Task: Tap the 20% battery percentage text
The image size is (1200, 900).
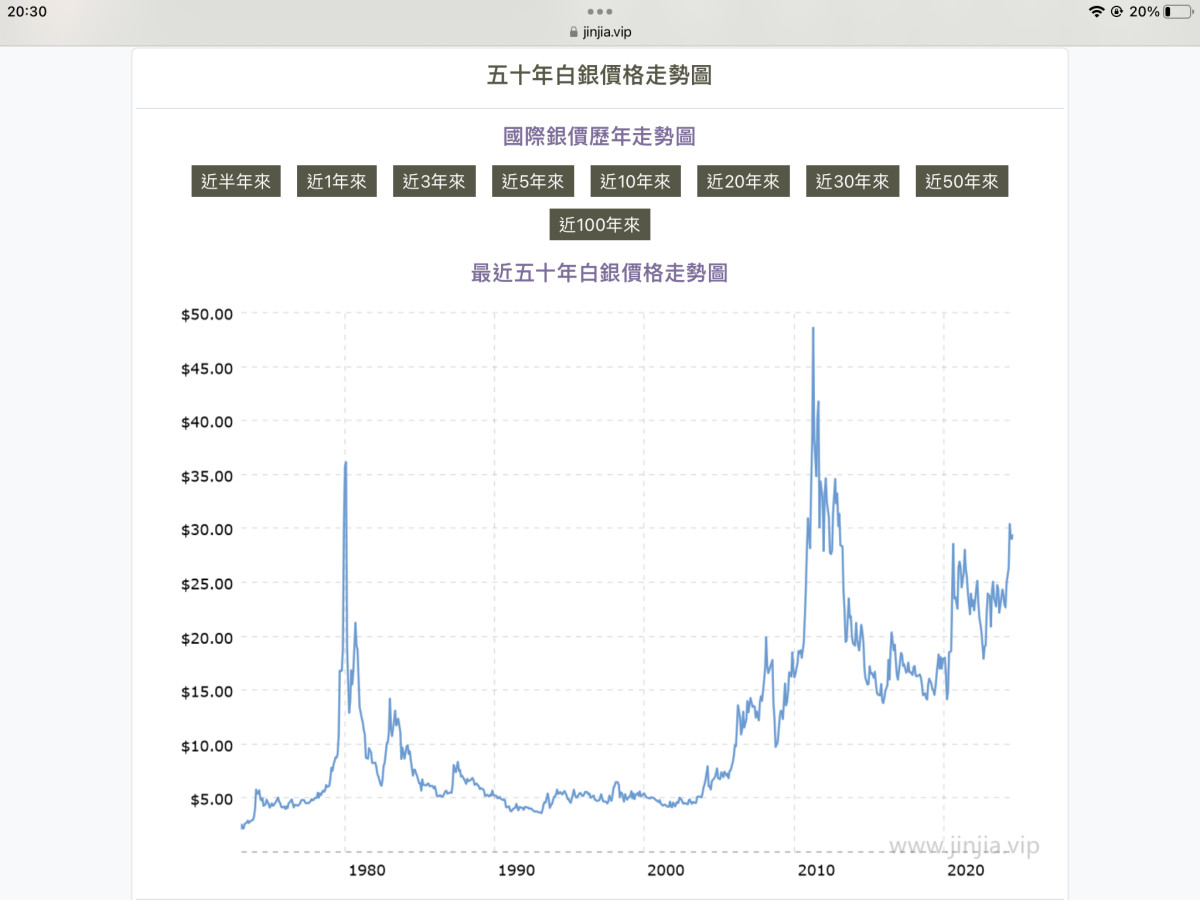Action: click(1145, 12)
